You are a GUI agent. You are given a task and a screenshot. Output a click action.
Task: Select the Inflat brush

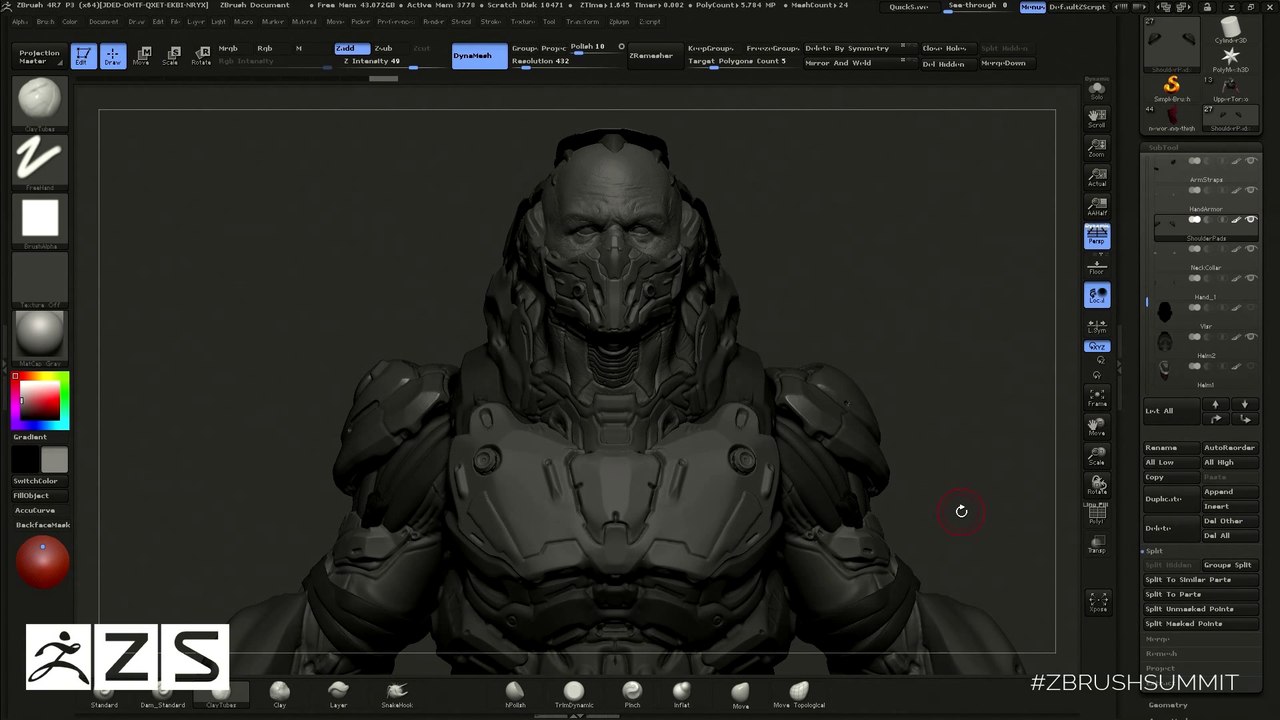[x=681, y=695]
